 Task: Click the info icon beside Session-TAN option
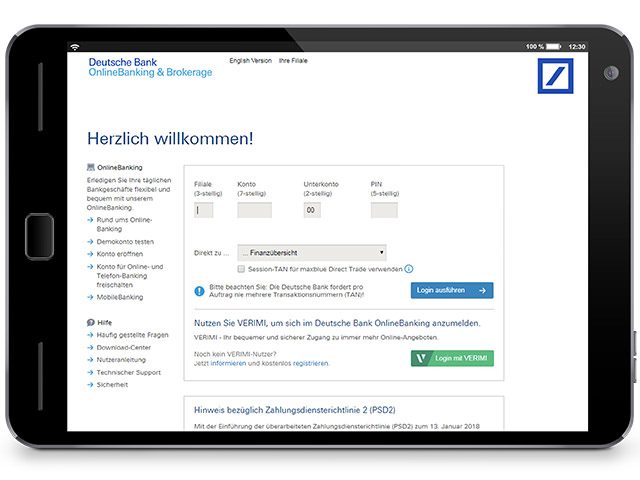[x=409, y=269]
